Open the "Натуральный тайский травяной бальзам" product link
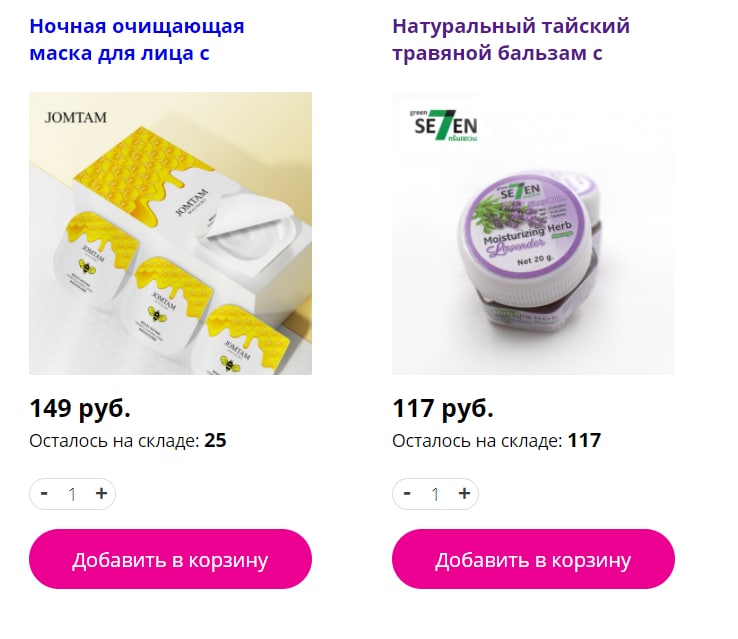This screenshot has height=639, width=738. [511, 40]
